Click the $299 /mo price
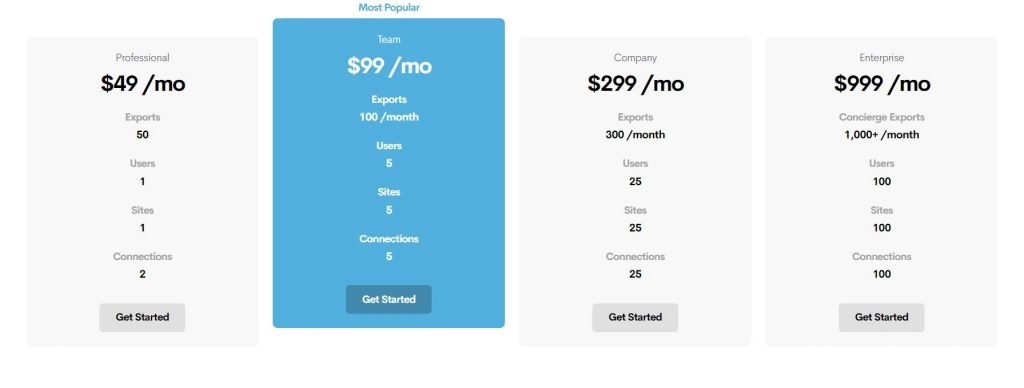This screenshot has width=1024, height=388. [635, 84]
